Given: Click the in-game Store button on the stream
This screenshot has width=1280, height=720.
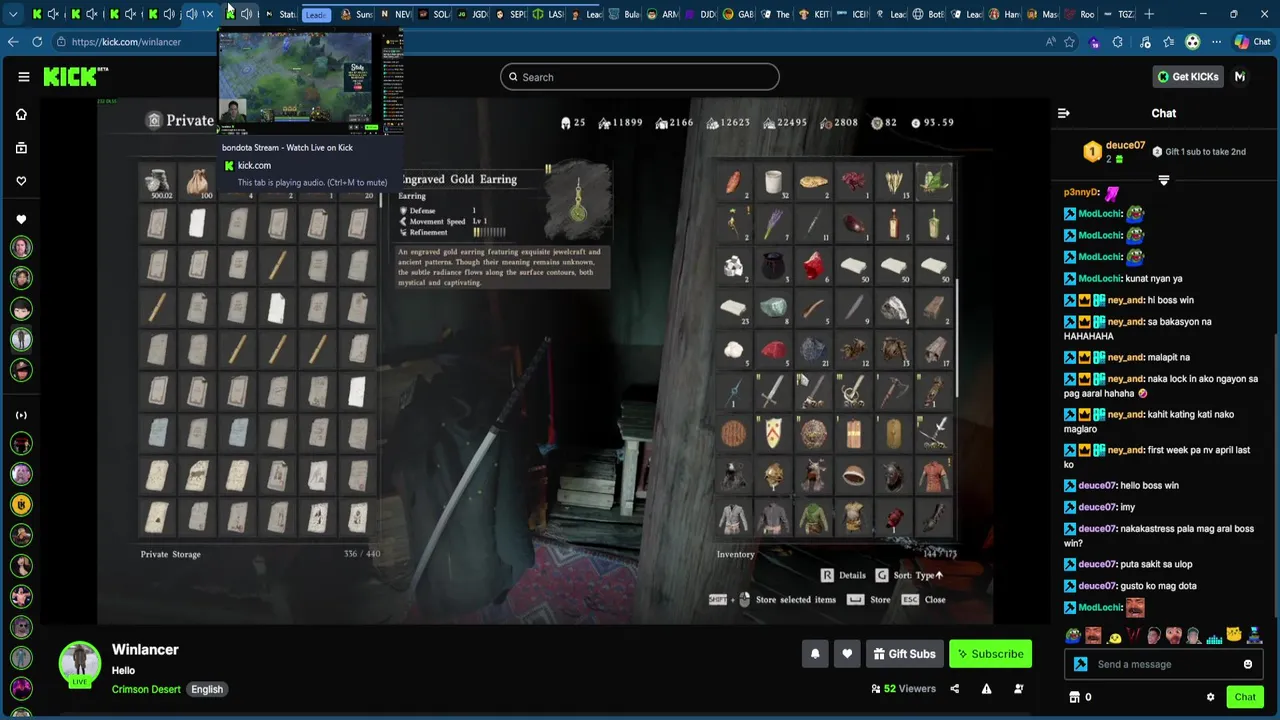Looking at the screenshot, I should point(869,600).
